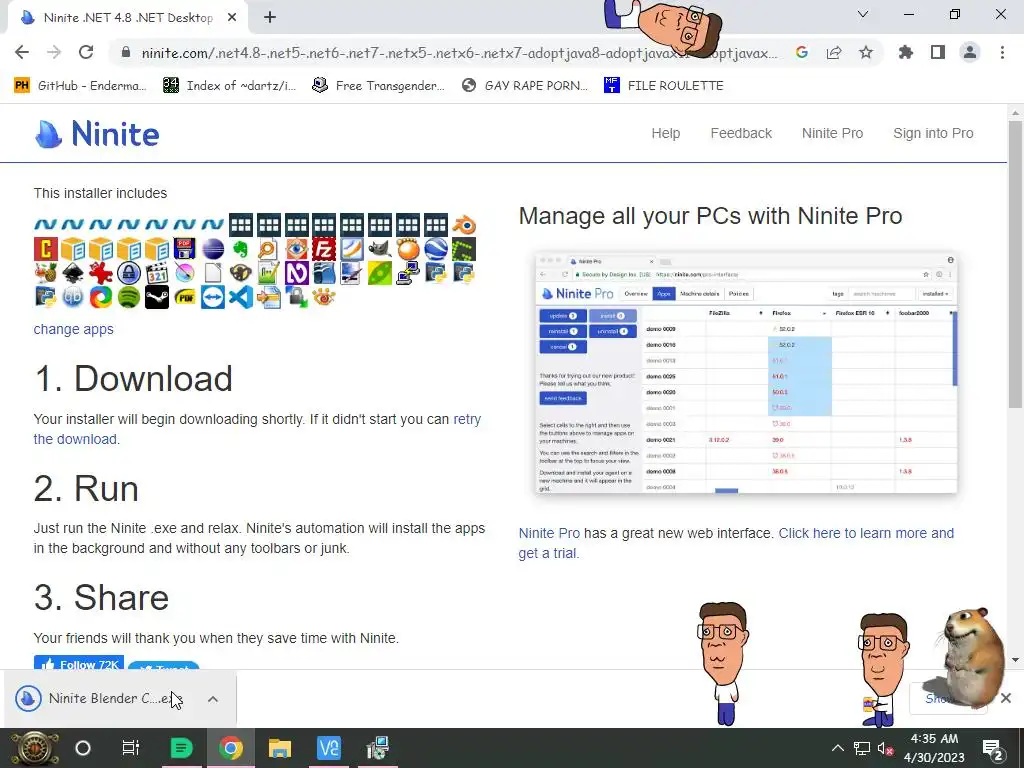
Task: Close the downloads bar
Action: pos(1006,698)
